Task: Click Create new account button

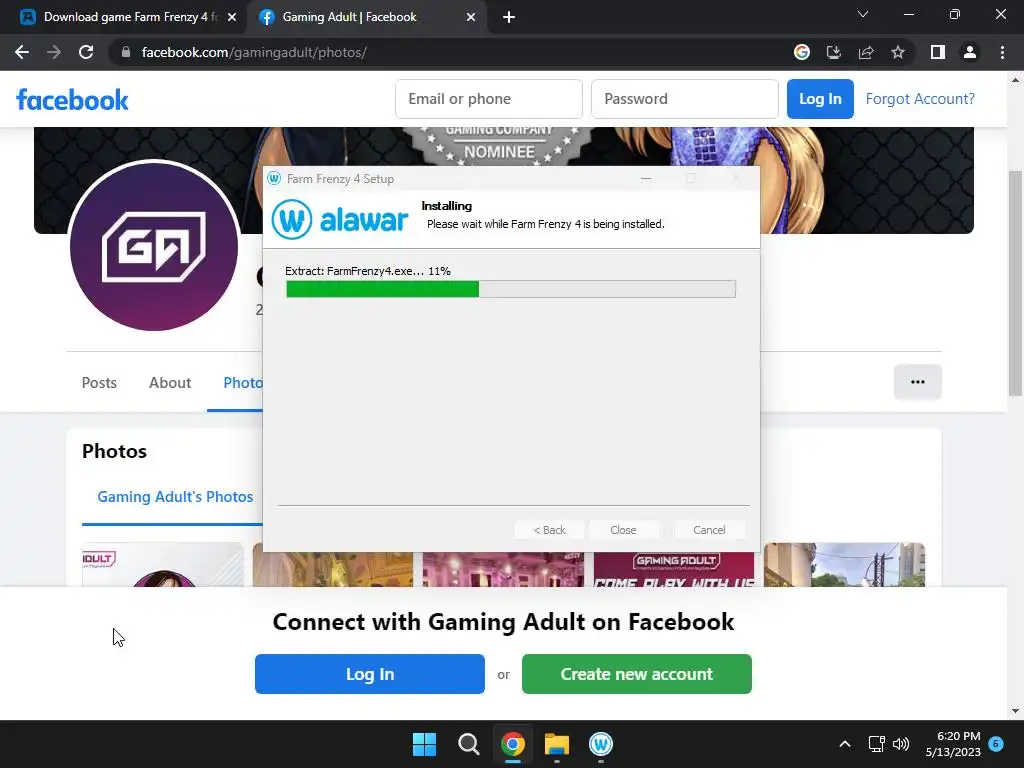Action: (637, 674)
